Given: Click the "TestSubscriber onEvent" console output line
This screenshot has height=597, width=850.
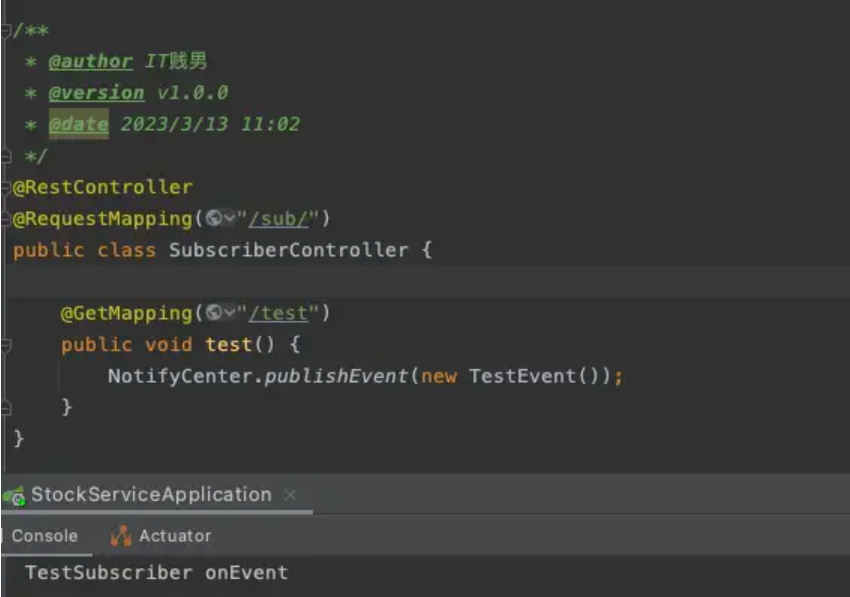Looking at the screenshot, I should coord(156,573).
